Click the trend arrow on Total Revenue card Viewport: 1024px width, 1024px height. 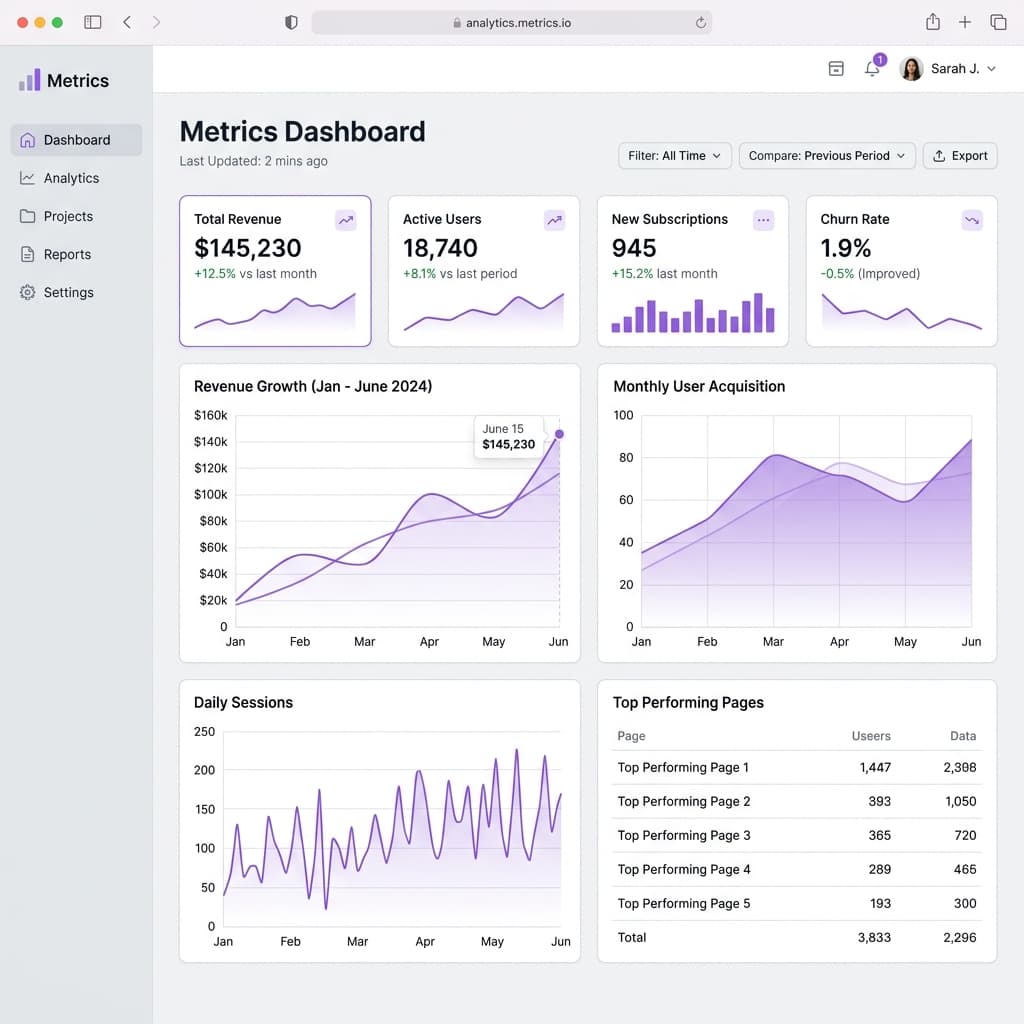click(346, 220)
